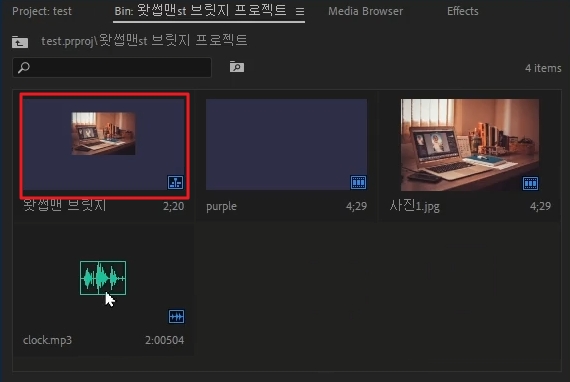The width and height of the screenshot is (570, 382).
Task: Open the Media Browser tab
Action: coord(365,11)
